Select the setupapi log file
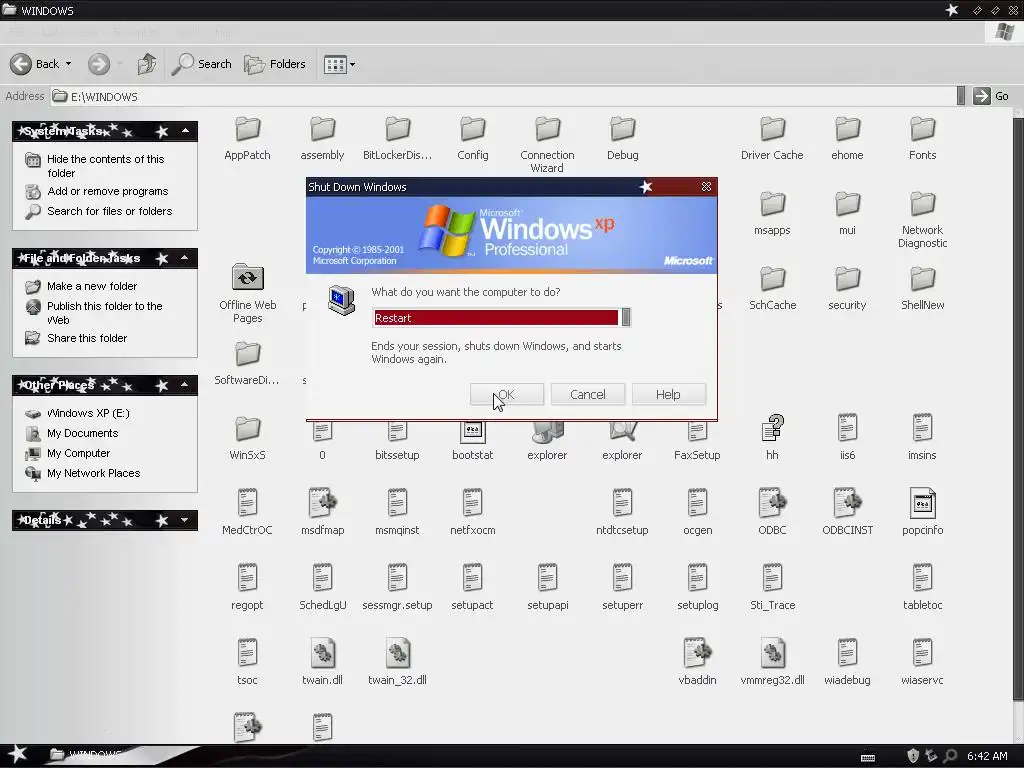 click(x=547, y=588)
